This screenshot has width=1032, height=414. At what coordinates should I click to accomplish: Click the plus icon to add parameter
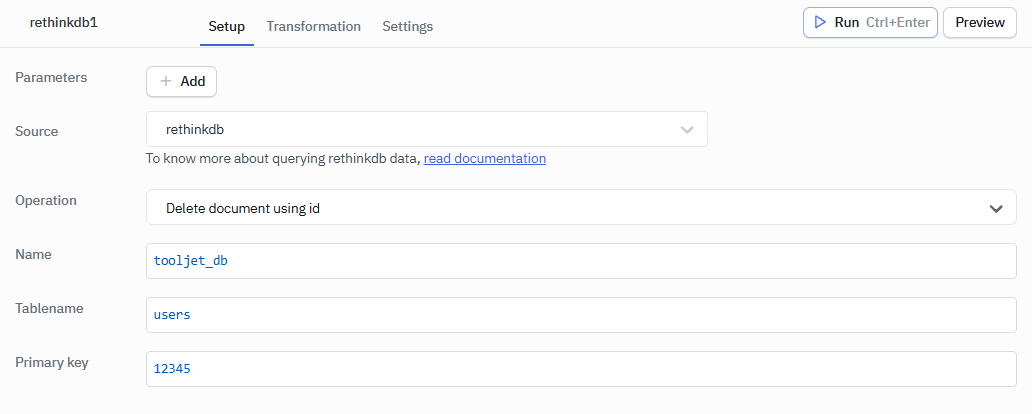click(166, 82)
